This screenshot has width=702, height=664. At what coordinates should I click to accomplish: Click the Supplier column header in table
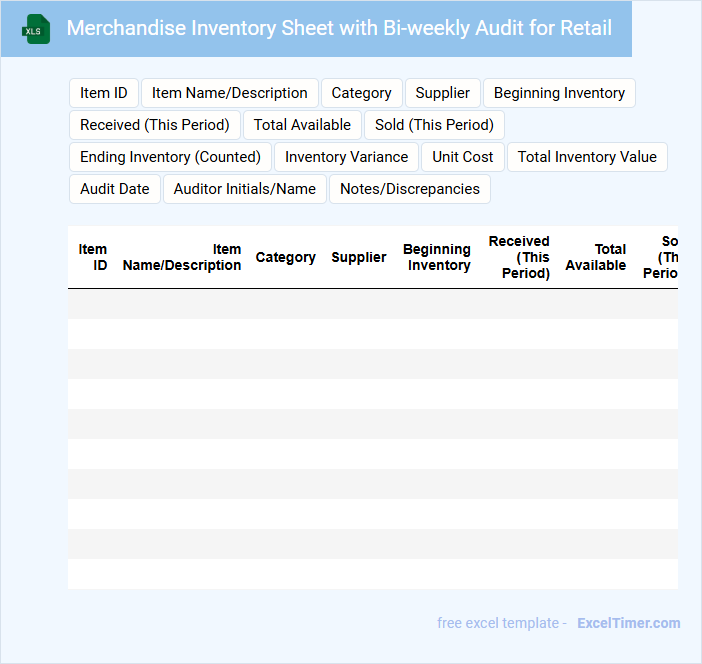(359, 257)
